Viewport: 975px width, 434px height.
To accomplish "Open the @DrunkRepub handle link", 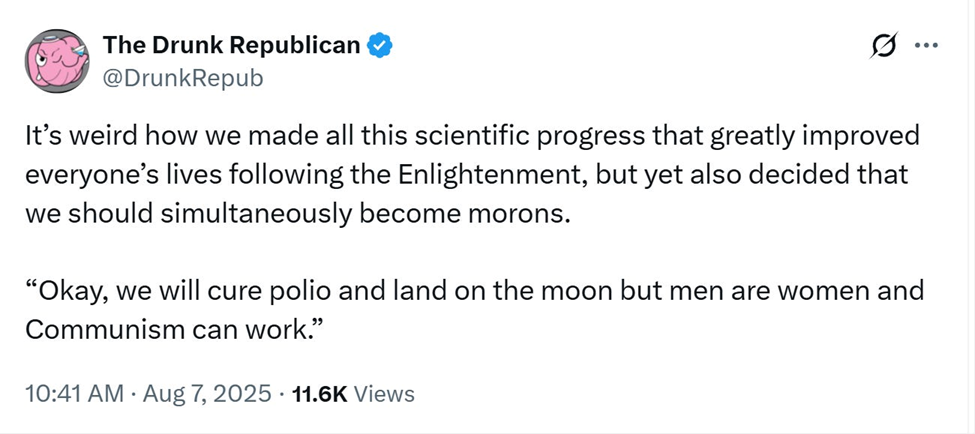I will tap(183, 77).
